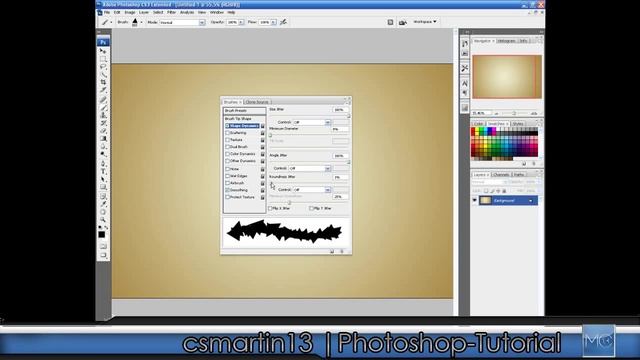Screen dimensions: 640x360
Task: Switch to the Clone Source tab
Action: point(258,102)
